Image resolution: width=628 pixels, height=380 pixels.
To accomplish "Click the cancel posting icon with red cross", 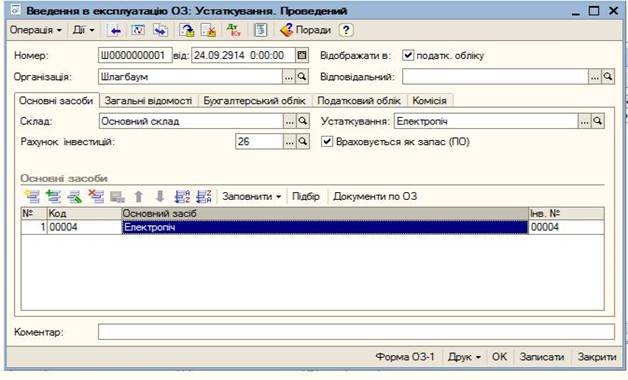I will [208, 30].
